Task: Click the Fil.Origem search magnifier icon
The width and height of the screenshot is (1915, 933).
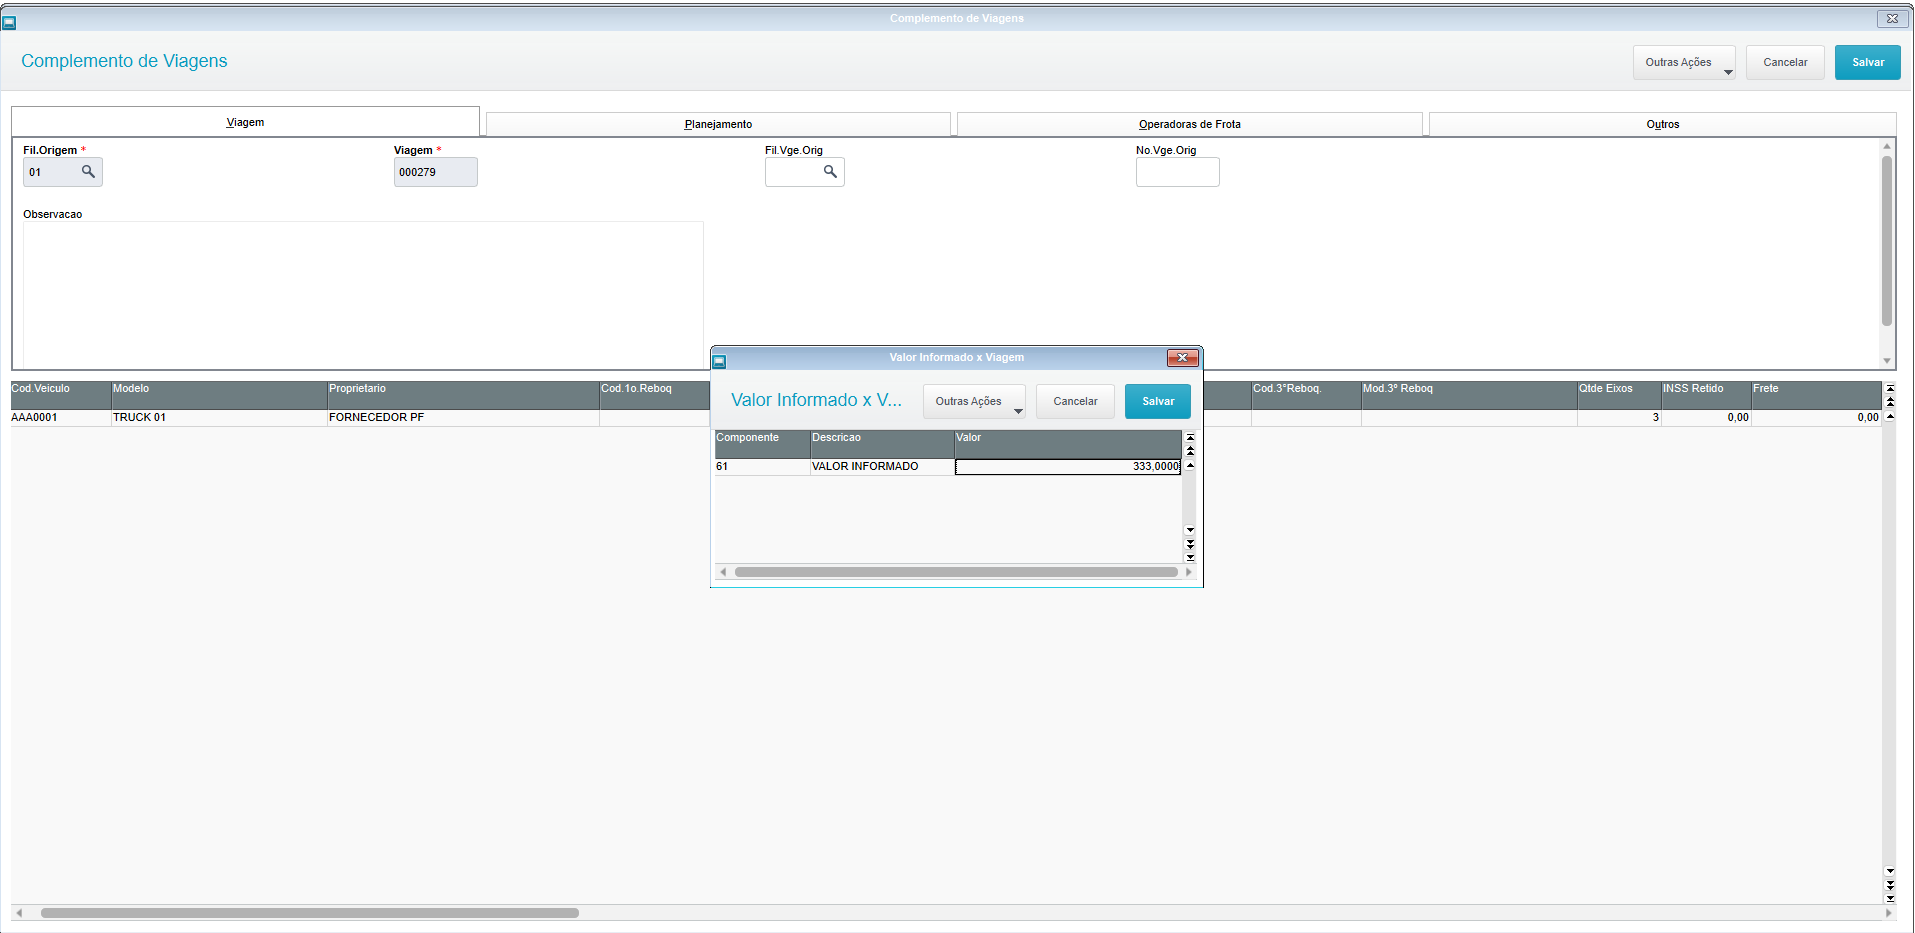Action: (x=88, y=172)
